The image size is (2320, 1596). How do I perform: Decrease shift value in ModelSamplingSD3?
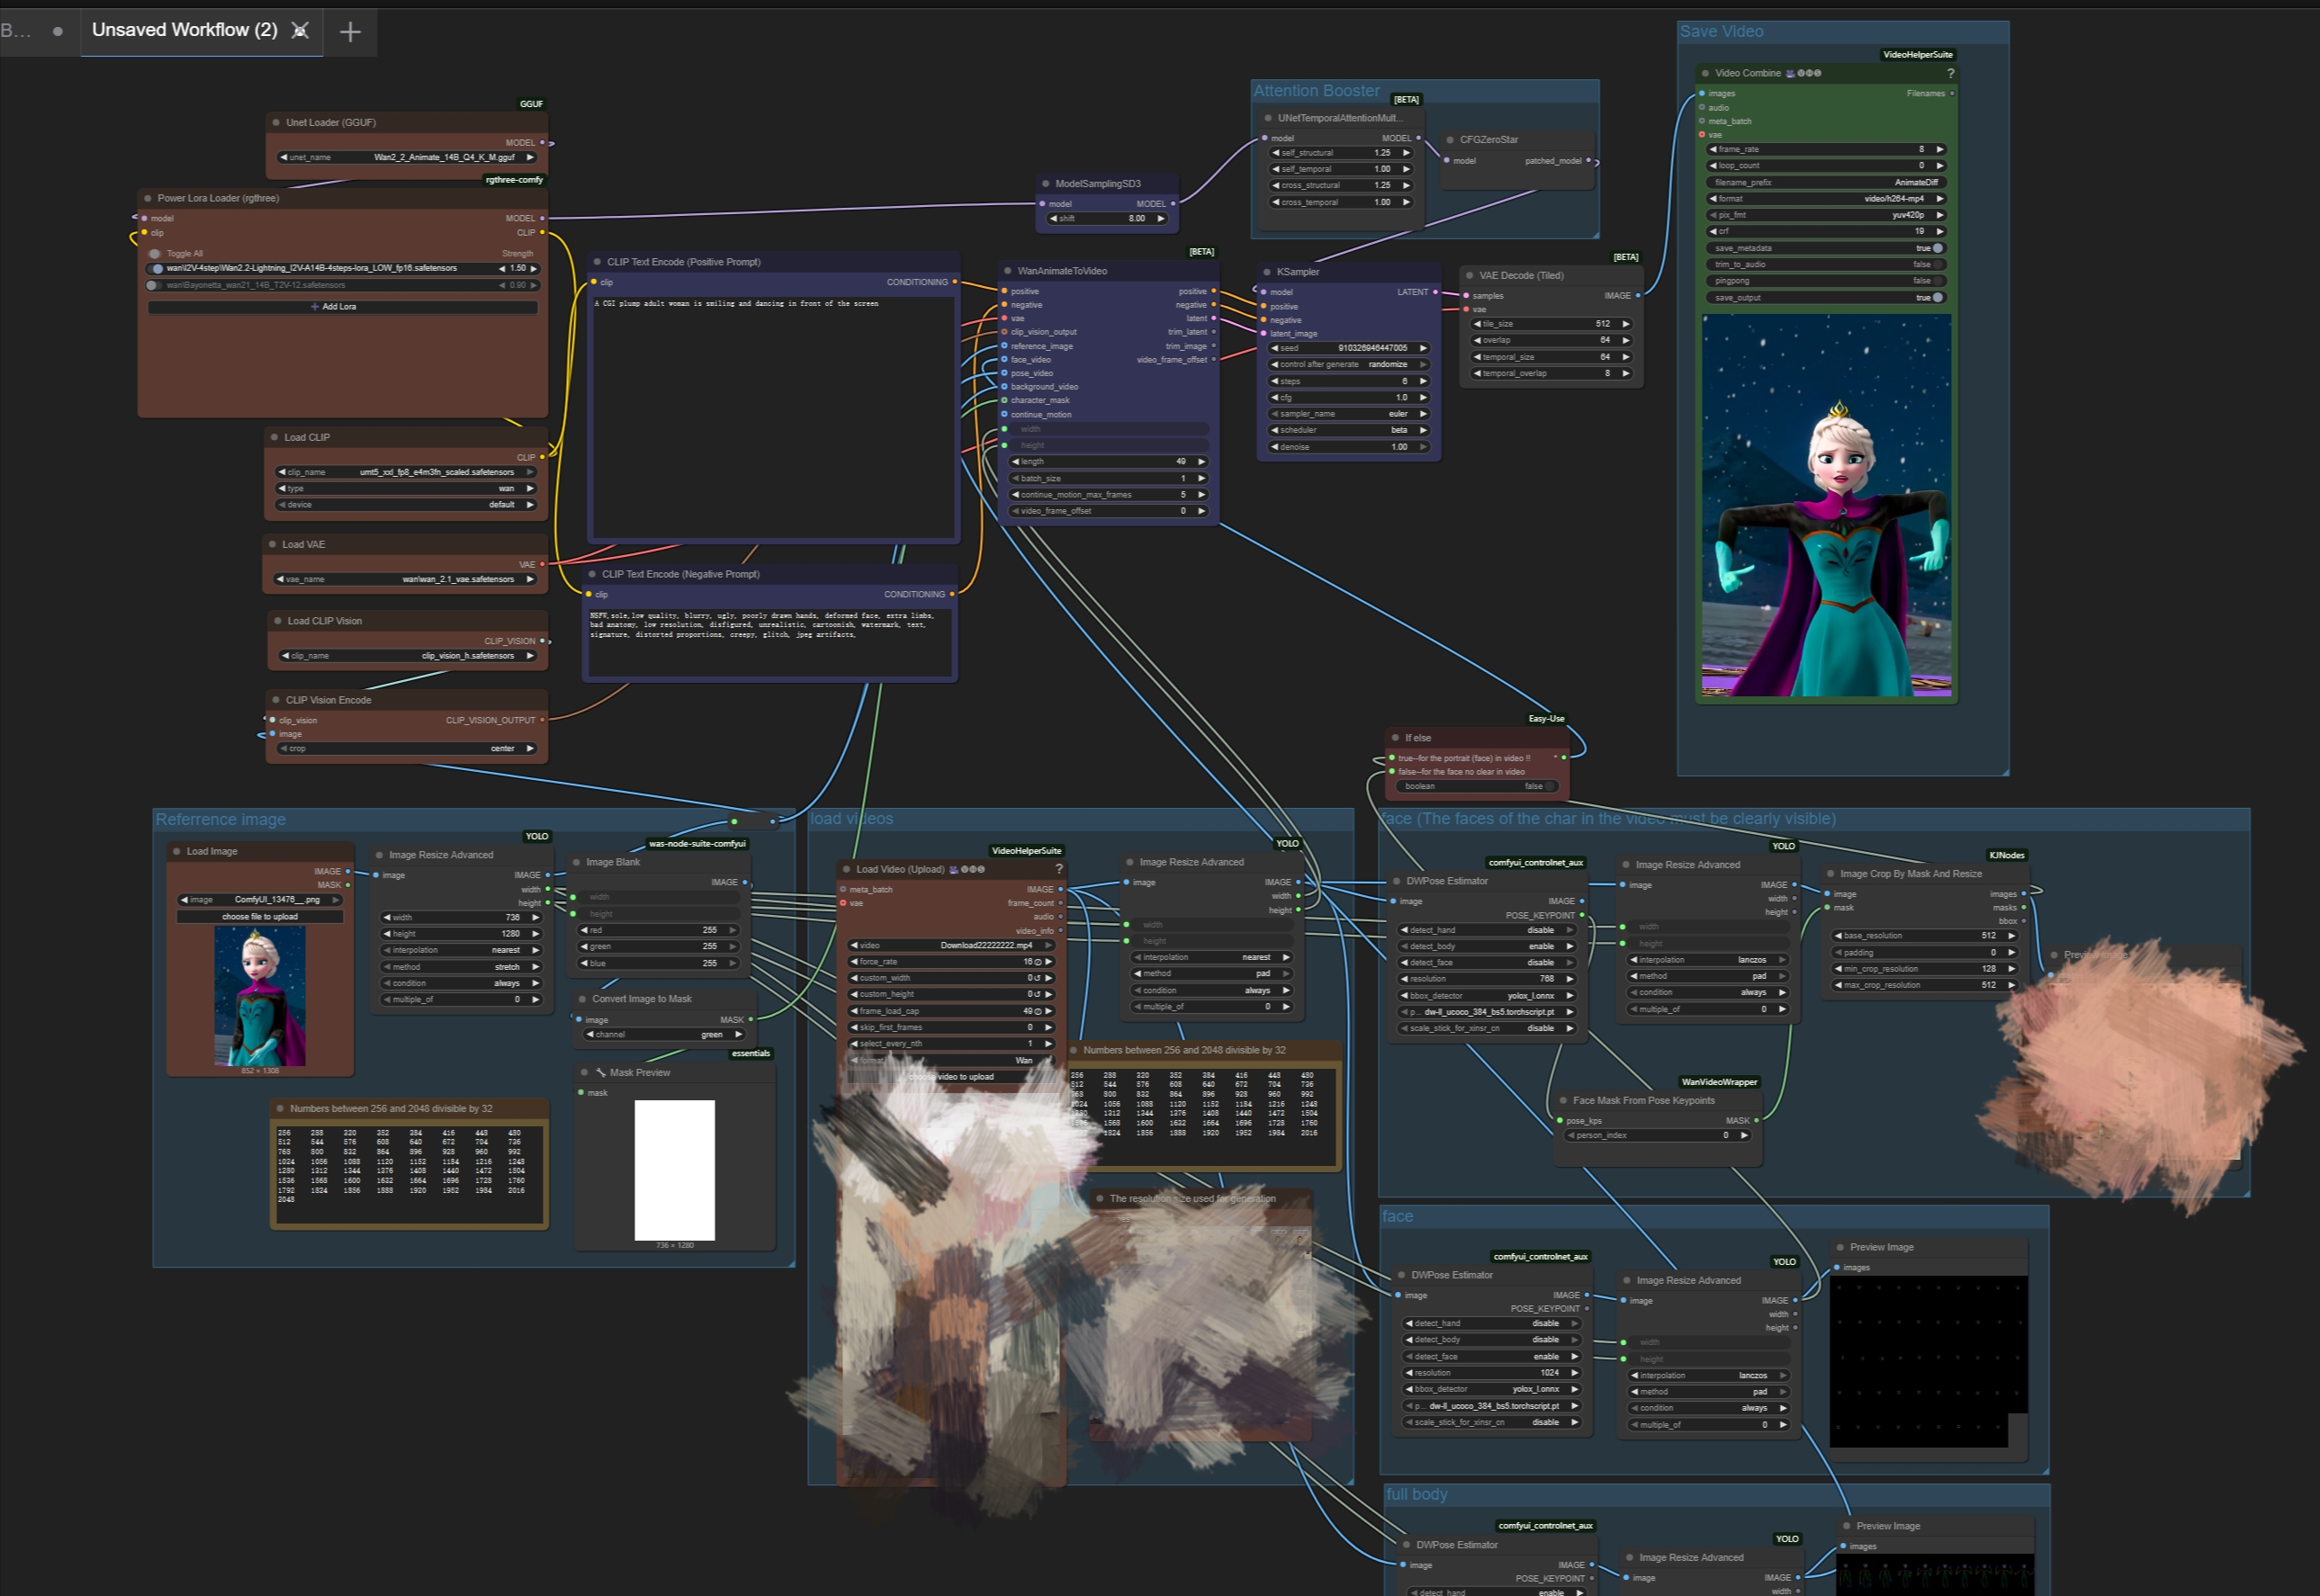1053,219
